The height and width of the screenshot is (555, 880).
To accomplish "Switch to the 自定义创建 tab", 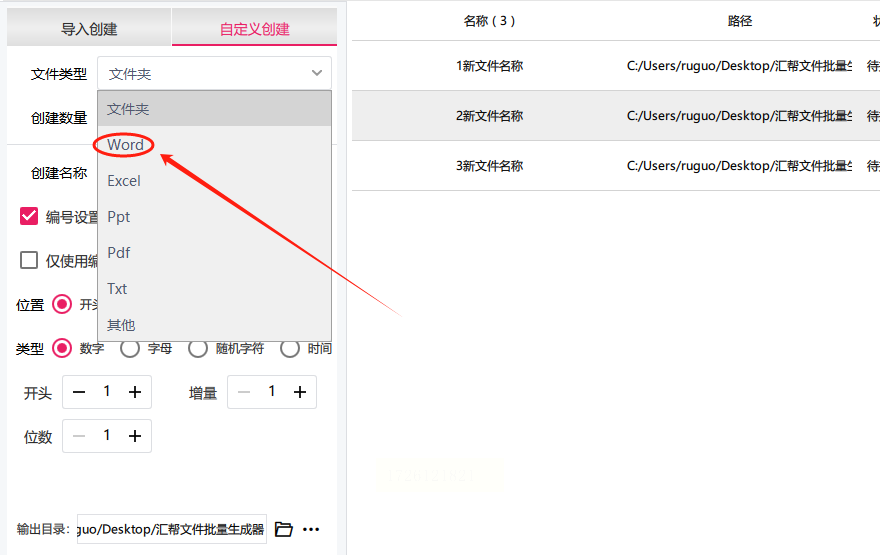I will (x=254, y=28).
